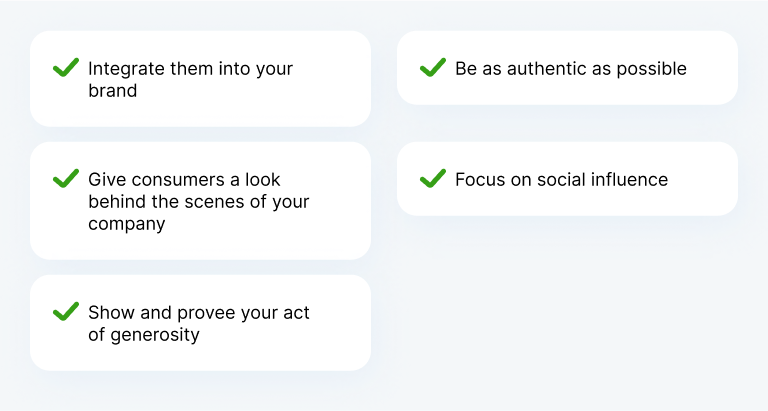The height and width of the screenshot is (411, 768).
Task: Select the word "company" in the left middle card
Action: pos(127,224)
